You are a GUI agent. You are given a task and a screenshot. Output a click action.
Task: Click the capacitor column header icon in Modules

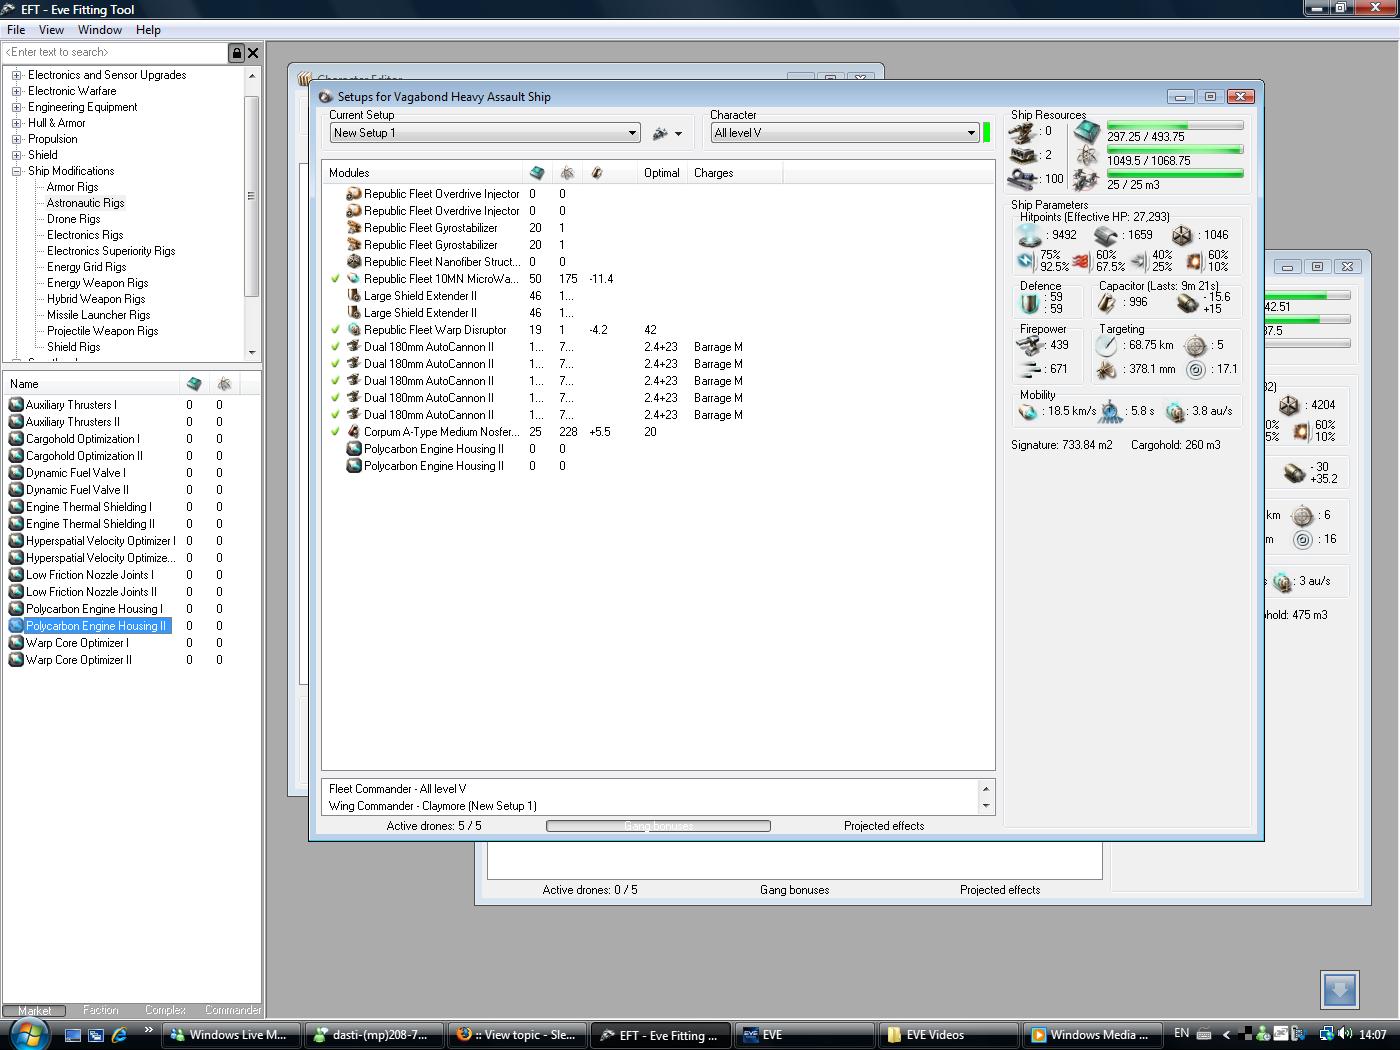tap(597, 173)
